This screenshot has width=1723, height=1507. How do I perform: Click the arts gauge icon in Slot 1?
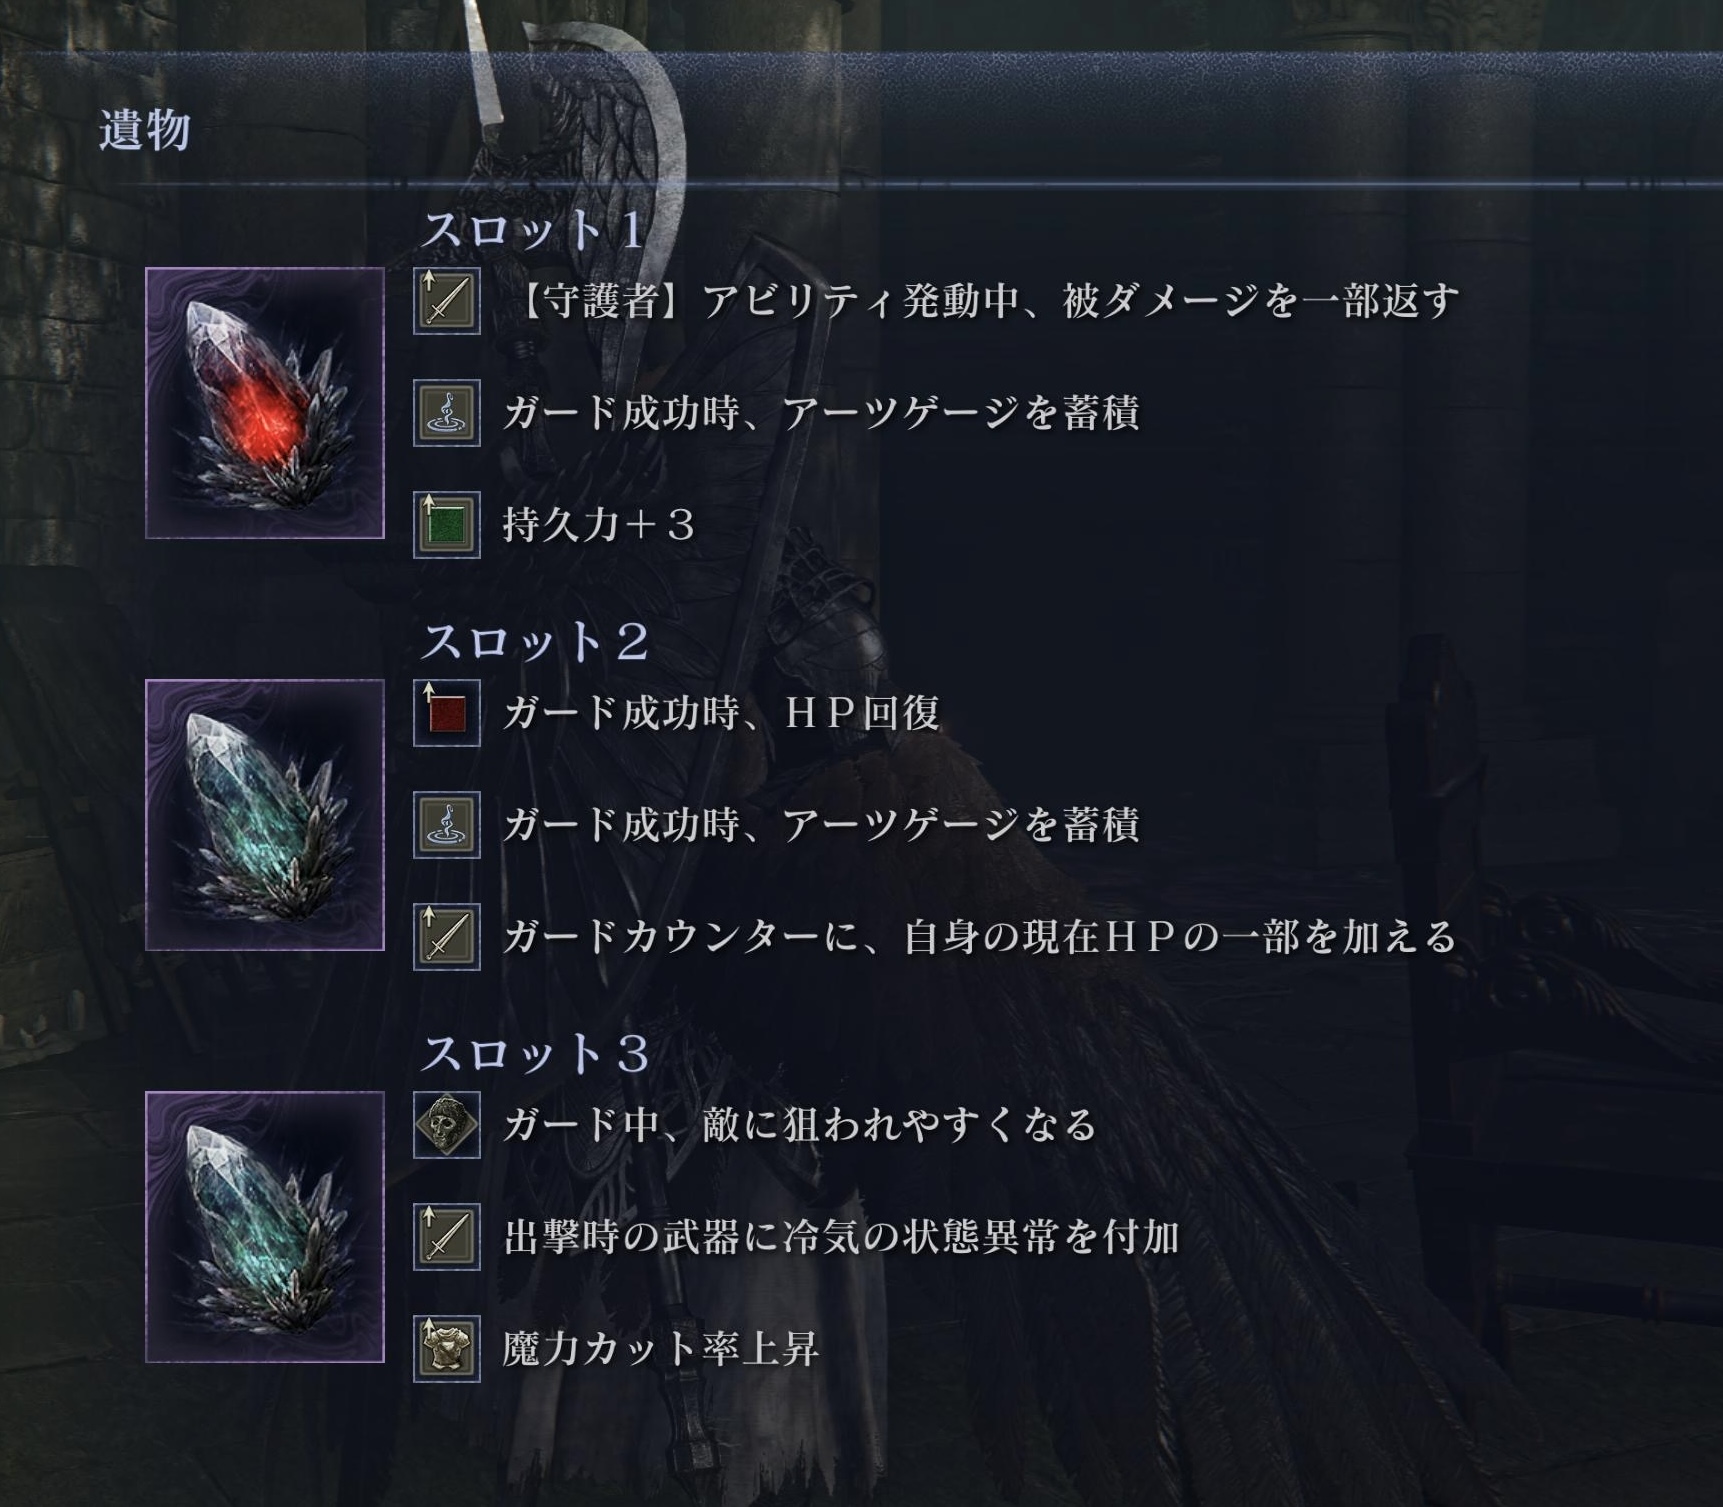coord(447,413)
